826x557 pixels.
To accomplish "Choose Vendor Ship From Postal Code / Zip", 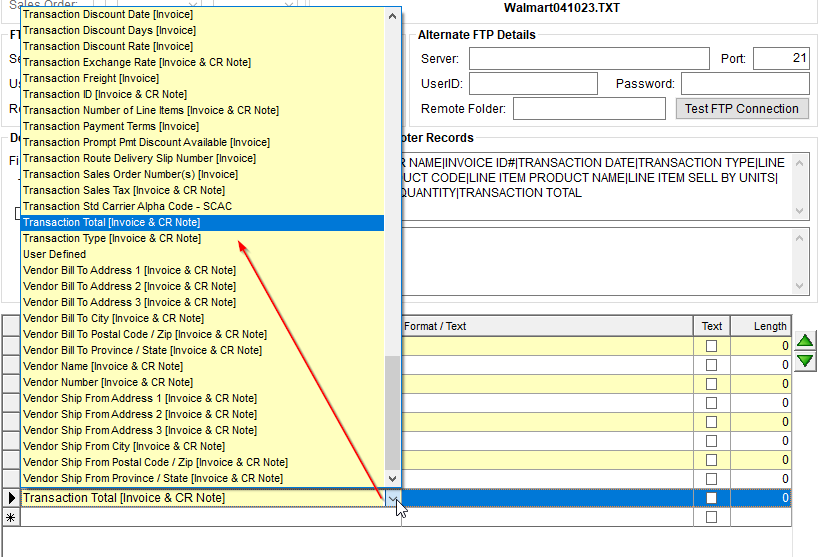I will click(202, 462).
